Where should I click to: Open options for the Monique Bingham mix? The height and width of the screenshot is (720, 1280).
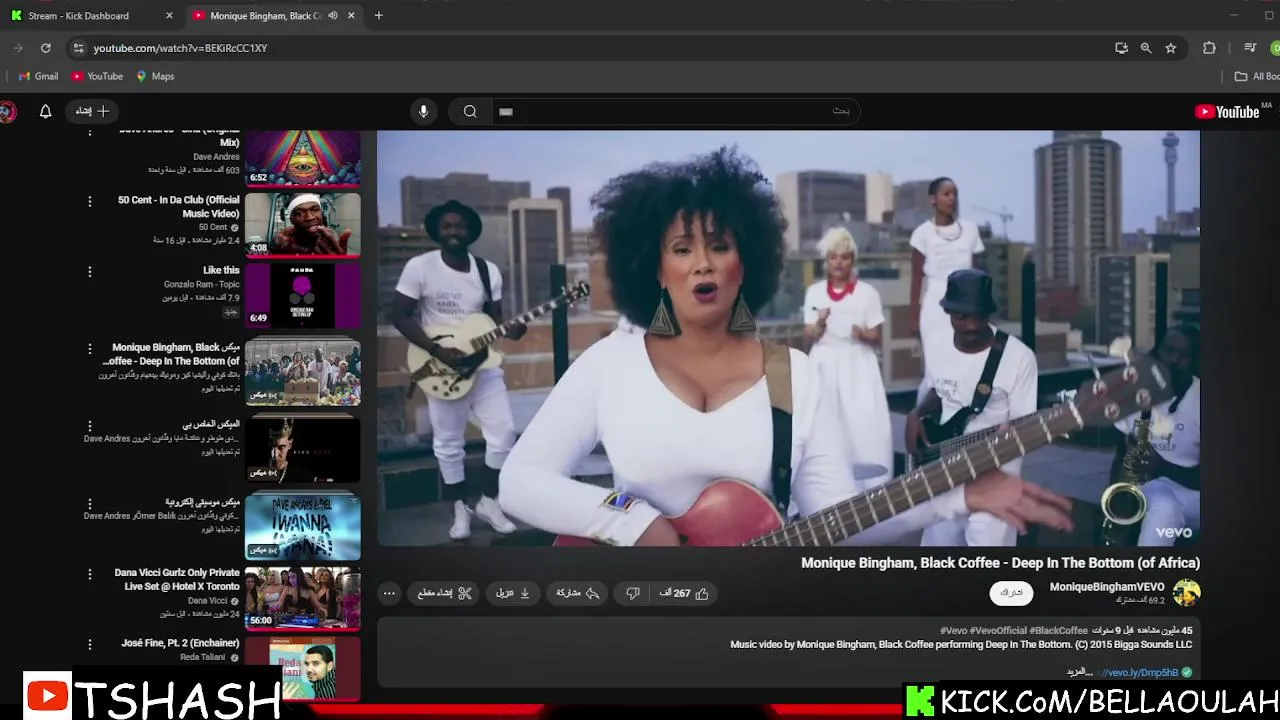click(x=89, y=349)
